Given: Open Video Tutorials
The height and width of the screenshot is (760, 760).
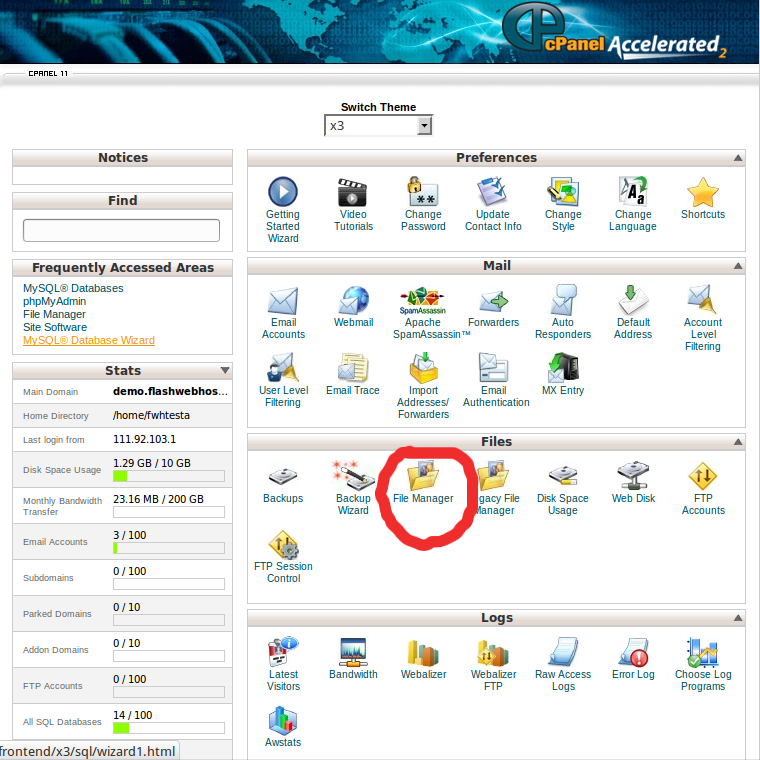Looking at the screenshot, I should coord(352,192).
